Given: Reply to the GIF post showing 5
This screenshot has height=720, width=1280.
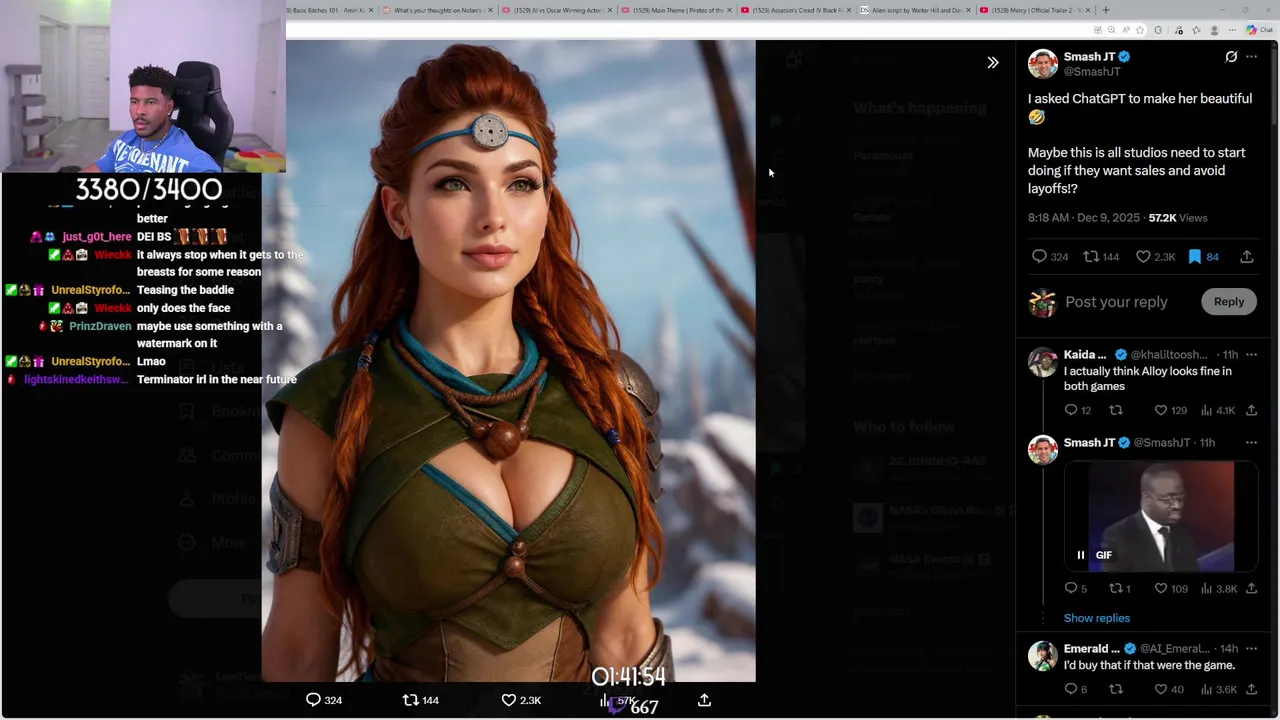Looking at the screenshot, I should point(1075,589).
